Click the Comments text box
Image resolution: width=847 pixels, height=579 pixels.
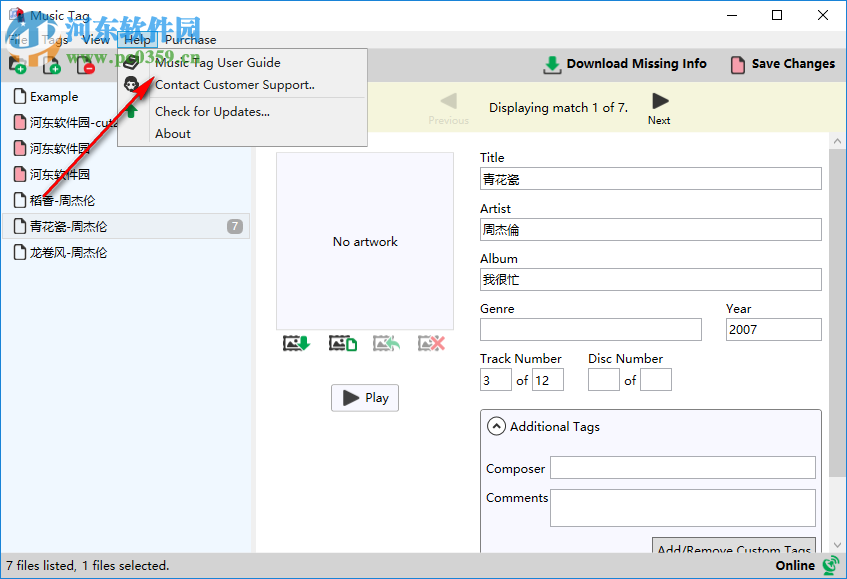[x=683, y=508]
